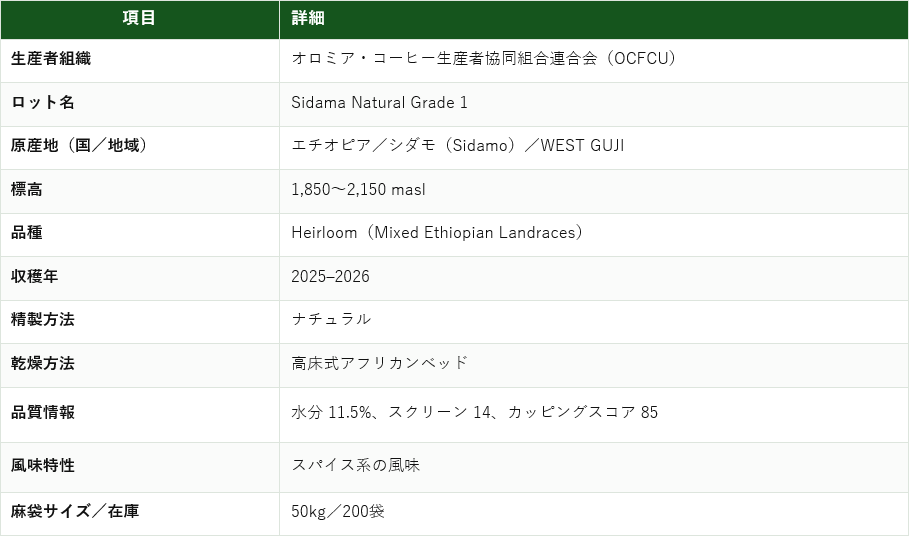Select the 品種 row label
Viewport: 909px width, 536px height.
[27, 233]
